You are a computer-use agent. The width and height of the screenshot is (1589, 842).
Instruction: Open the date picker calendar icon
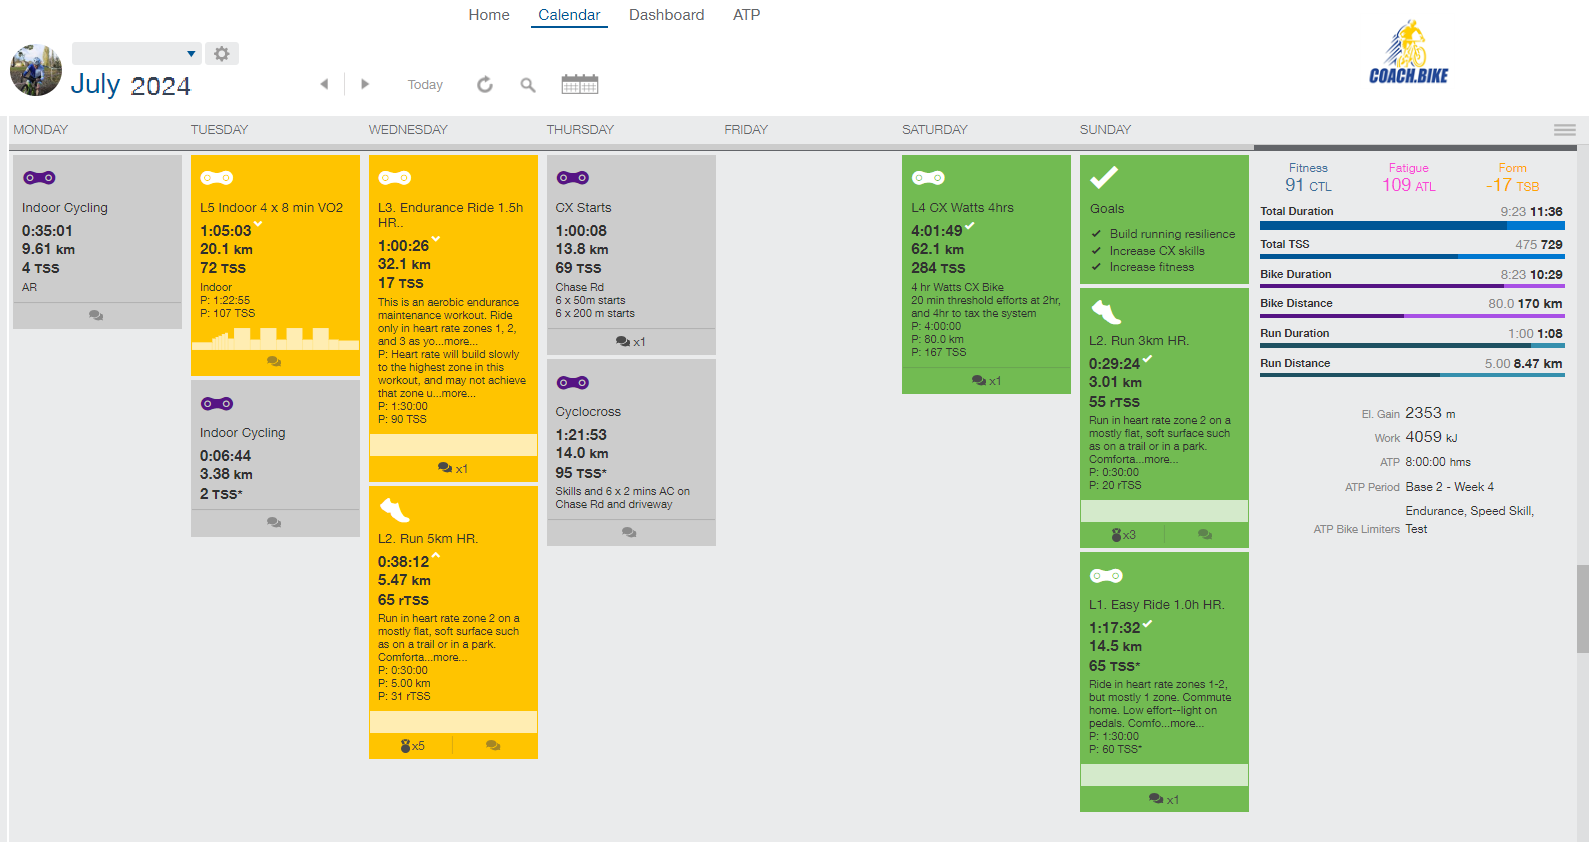580,85
